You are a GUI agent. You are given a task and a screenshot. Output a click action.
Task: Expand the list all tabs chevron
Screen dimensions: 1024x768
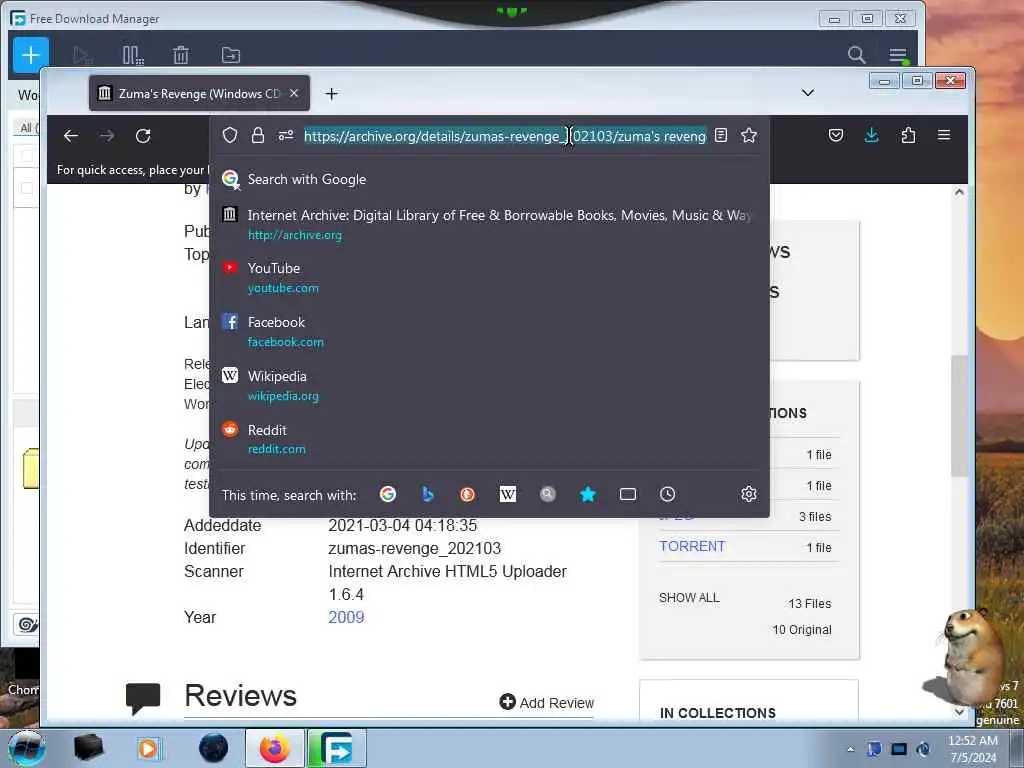coord(808,93)
